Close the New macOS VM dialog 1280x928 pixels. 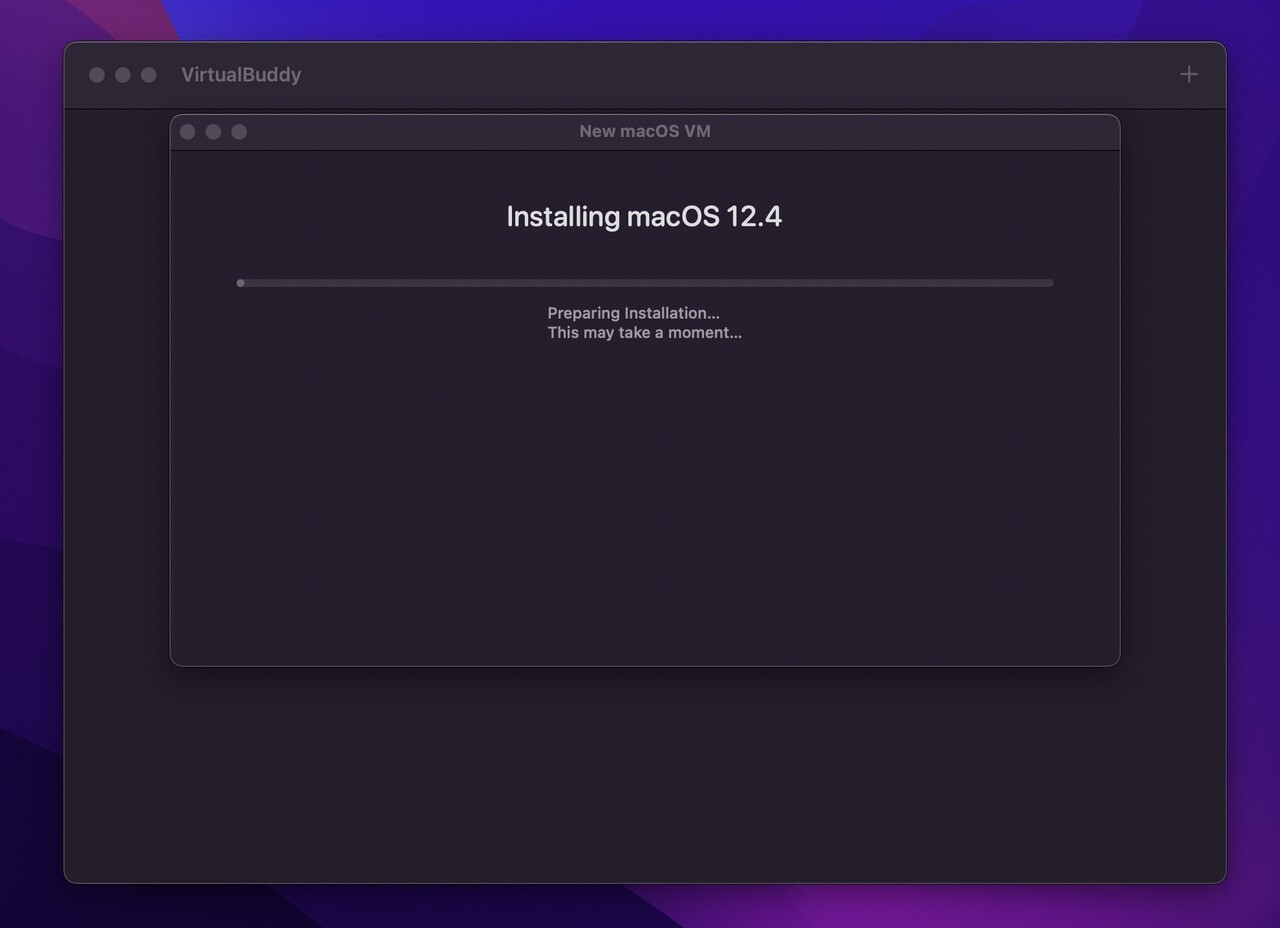click(187, 131)
